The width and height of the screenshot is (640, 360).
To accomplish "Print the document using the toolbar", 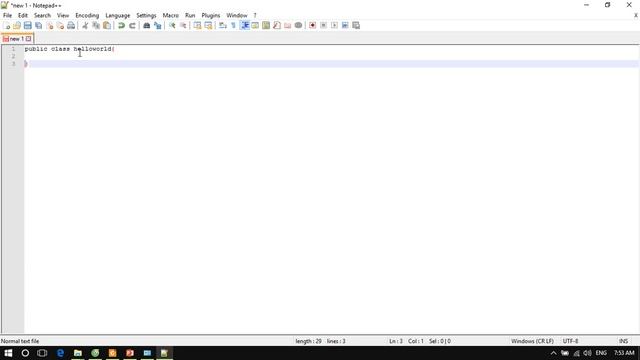I will pyautogui.click(x=71, y=25).
